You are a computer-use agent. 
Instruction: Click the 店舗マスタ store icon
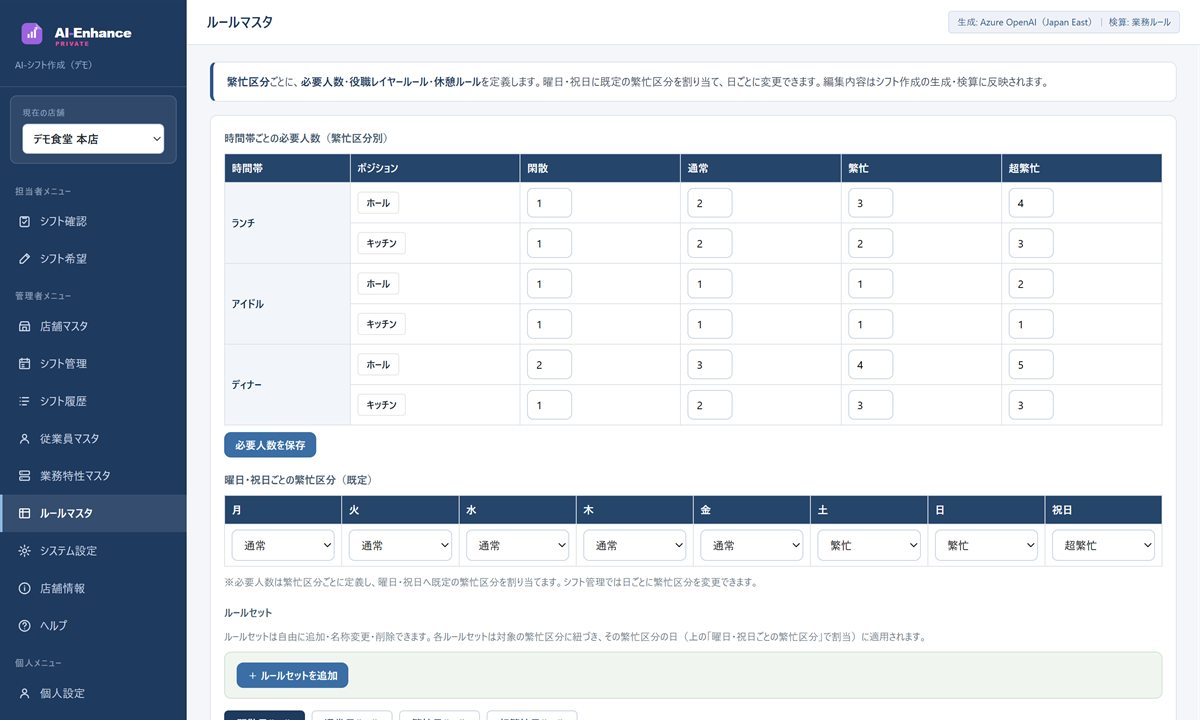point(25,326)
